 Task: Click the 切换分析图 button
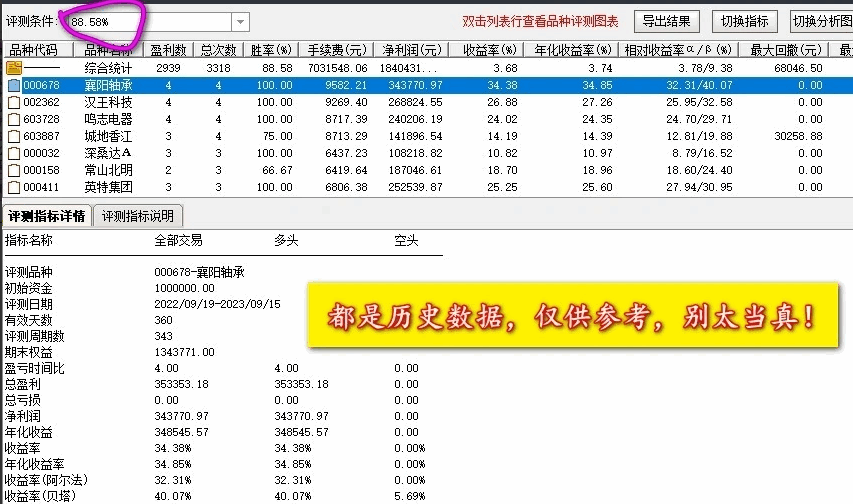pos(821,21)
